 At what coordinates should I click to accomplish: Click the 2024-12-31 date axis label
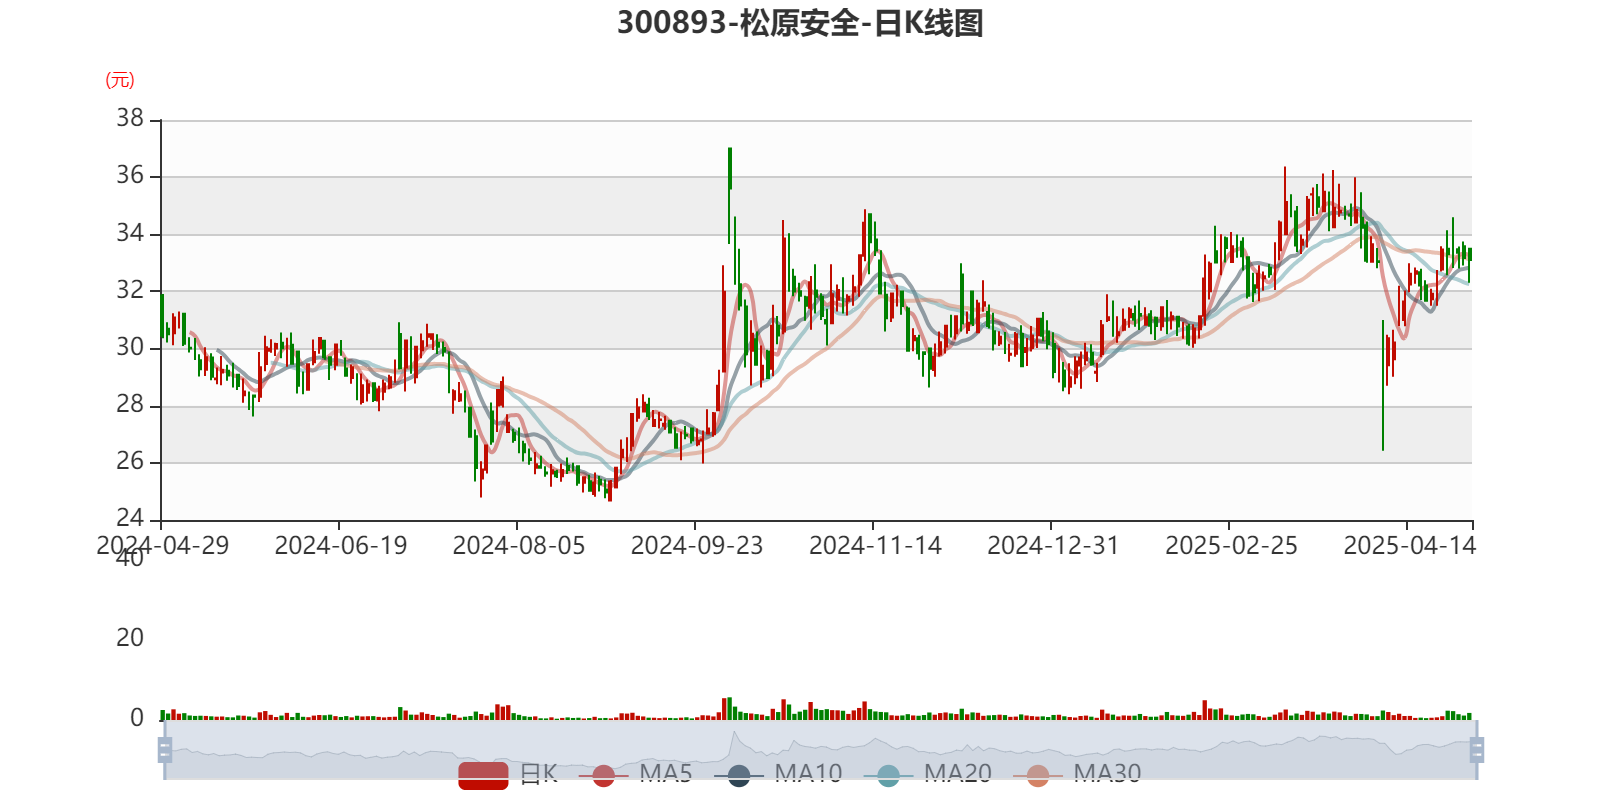pos(1053,546)
